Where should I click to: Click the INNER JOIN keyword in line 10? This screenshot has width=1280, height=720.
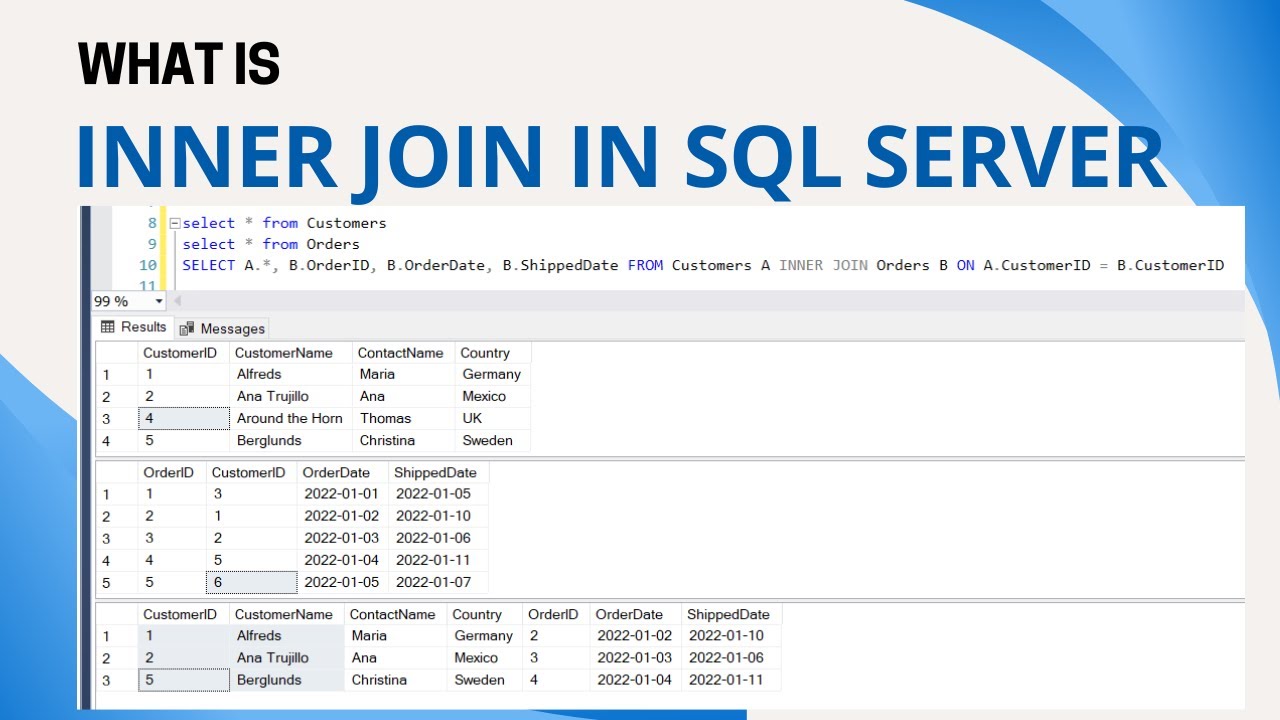823,265
